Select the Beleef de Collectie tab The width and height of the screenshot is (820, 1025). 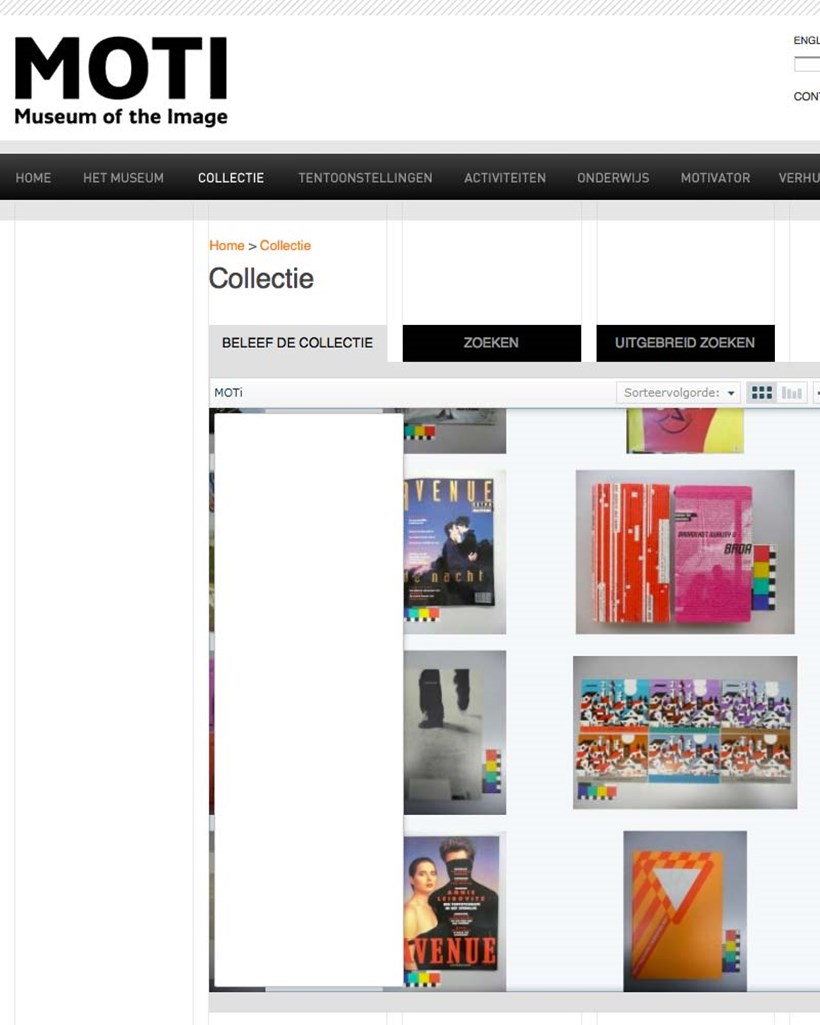pyautogui.click(x=298, y=343)
